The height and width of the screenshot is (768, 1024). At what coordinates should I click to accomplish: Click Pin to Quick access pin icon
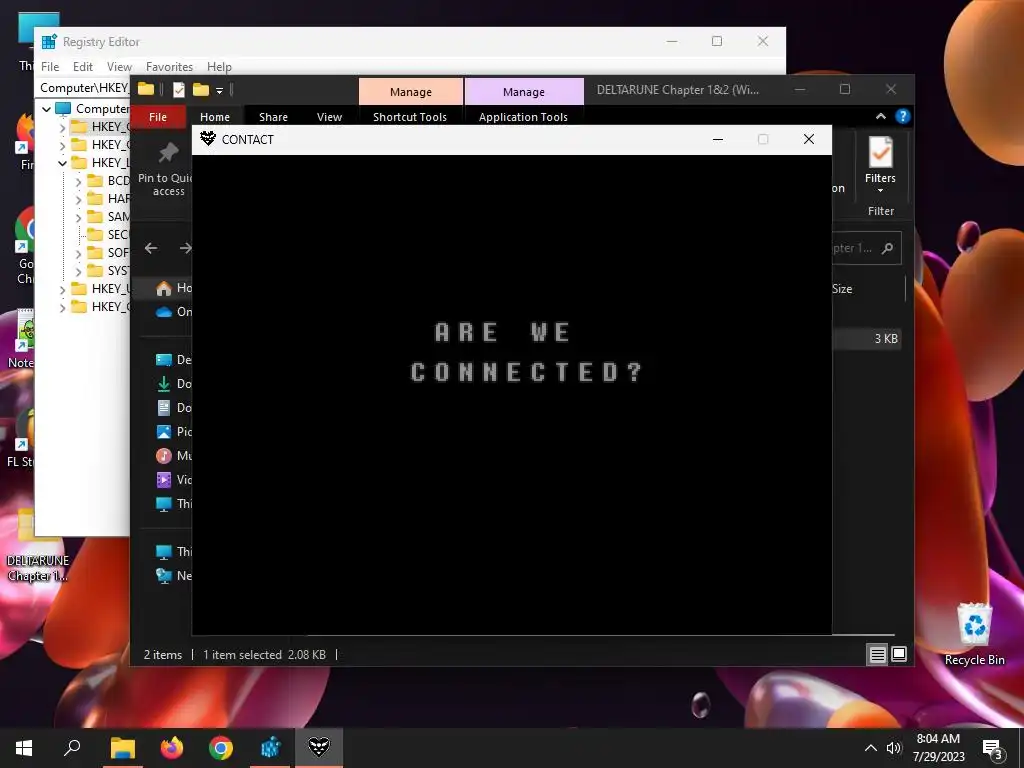click(168, 152)
